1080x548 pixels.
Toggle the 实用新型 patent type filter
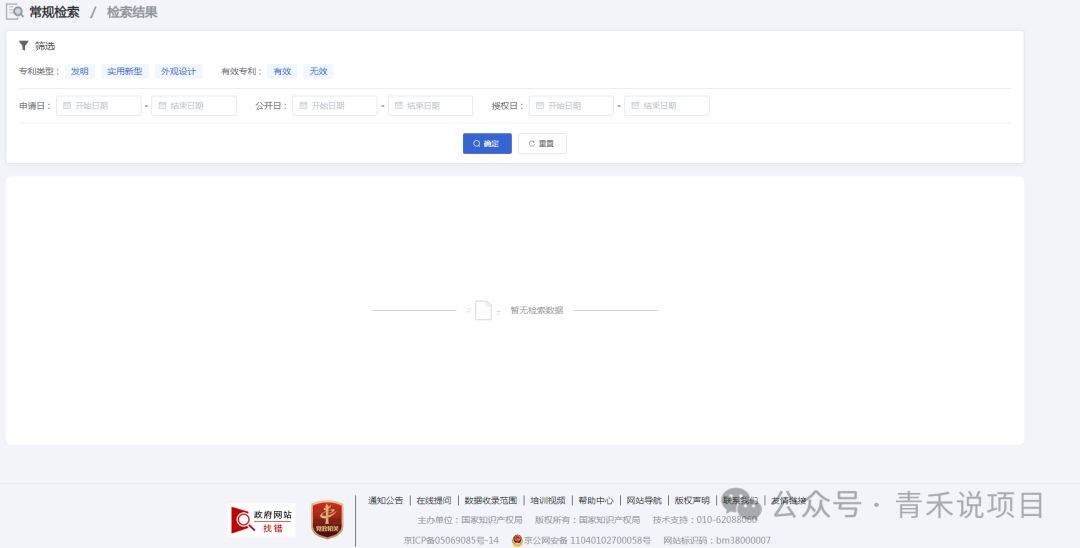[125, 72]
